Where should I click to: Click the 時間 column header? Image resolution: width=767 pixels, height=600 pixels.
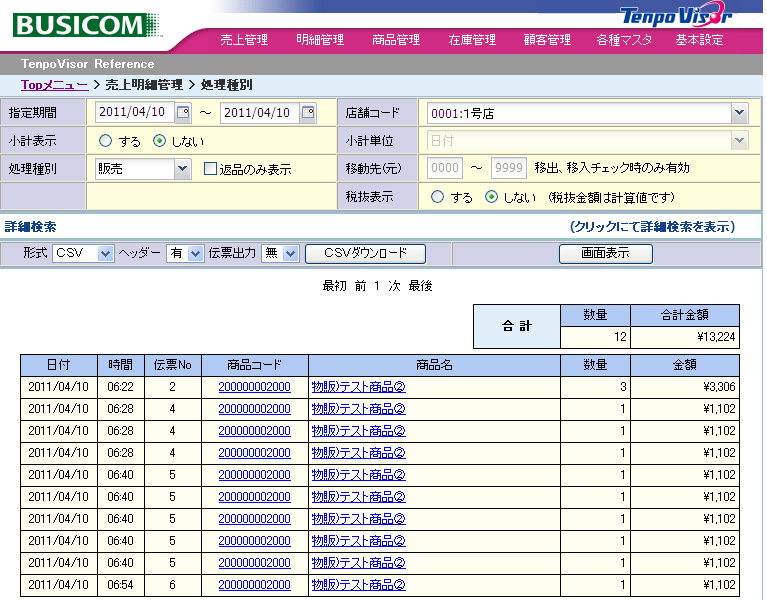click(121, 365)
